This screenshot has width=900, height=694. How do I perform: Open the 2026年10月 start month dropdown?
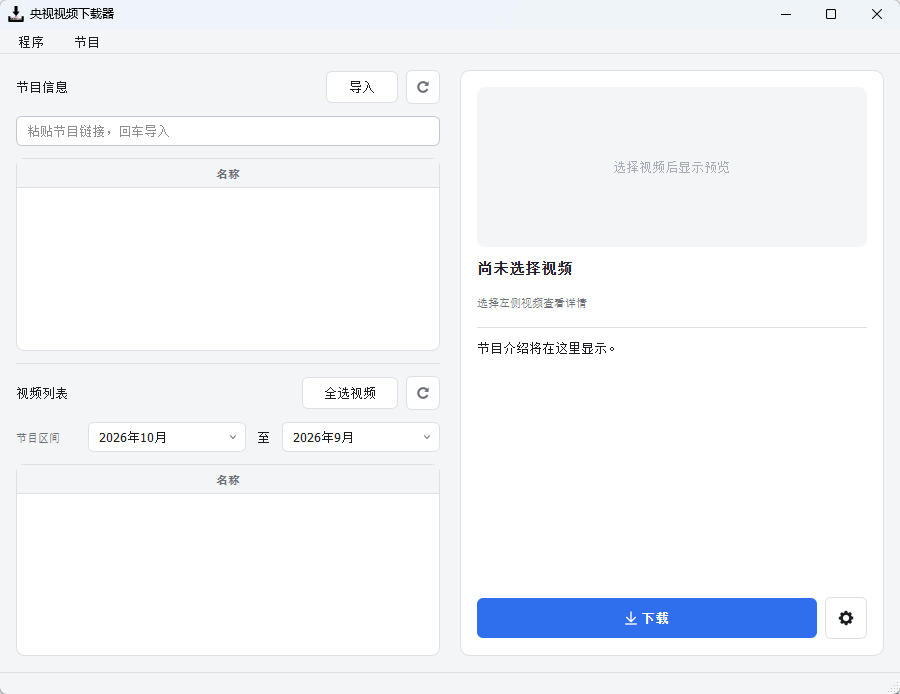[166, 437]
